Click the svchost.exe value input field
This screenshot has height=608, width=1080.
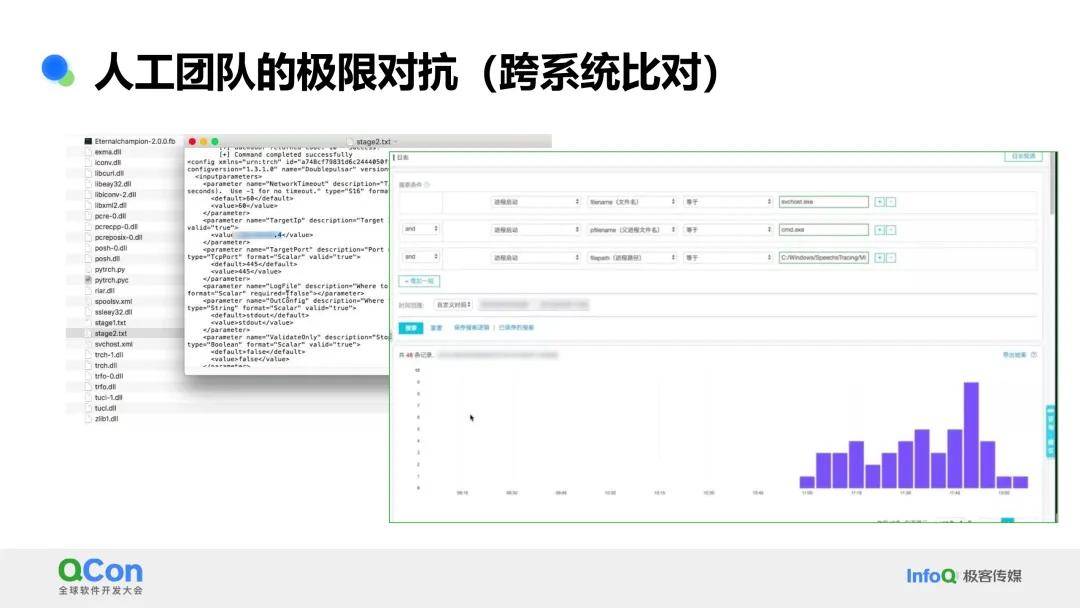[824, 202]
